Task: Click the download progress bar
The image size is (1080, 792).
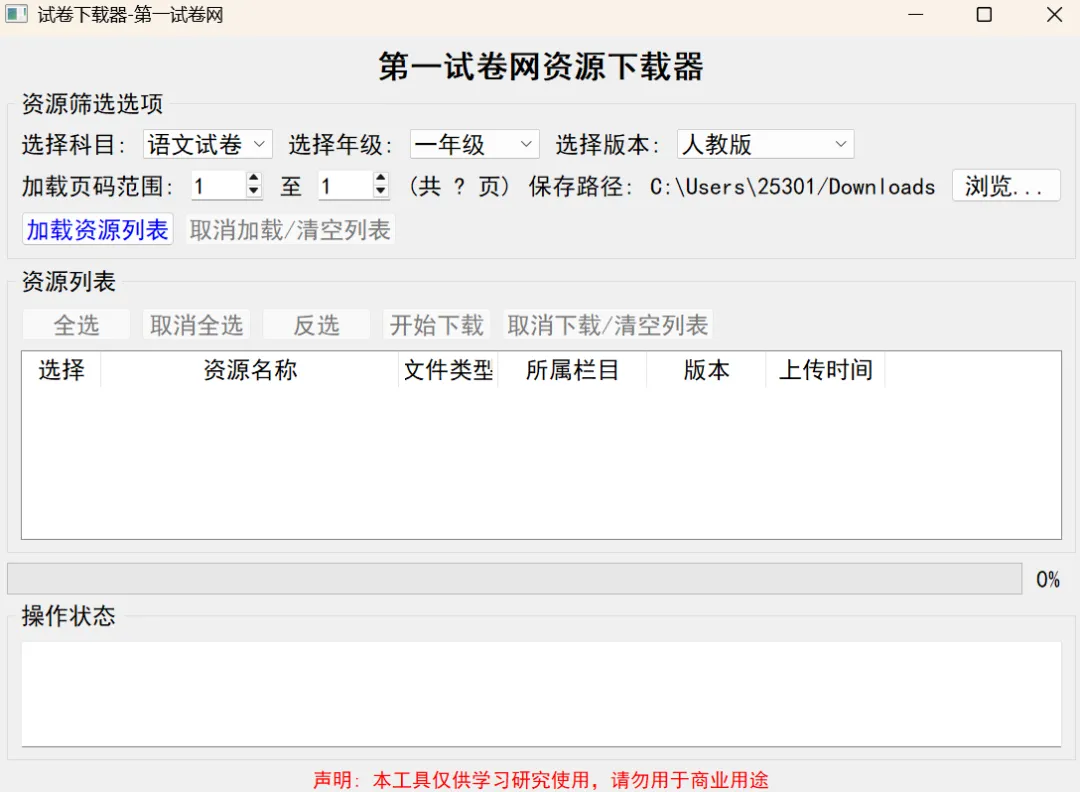Action: click(x=515, y=579)
